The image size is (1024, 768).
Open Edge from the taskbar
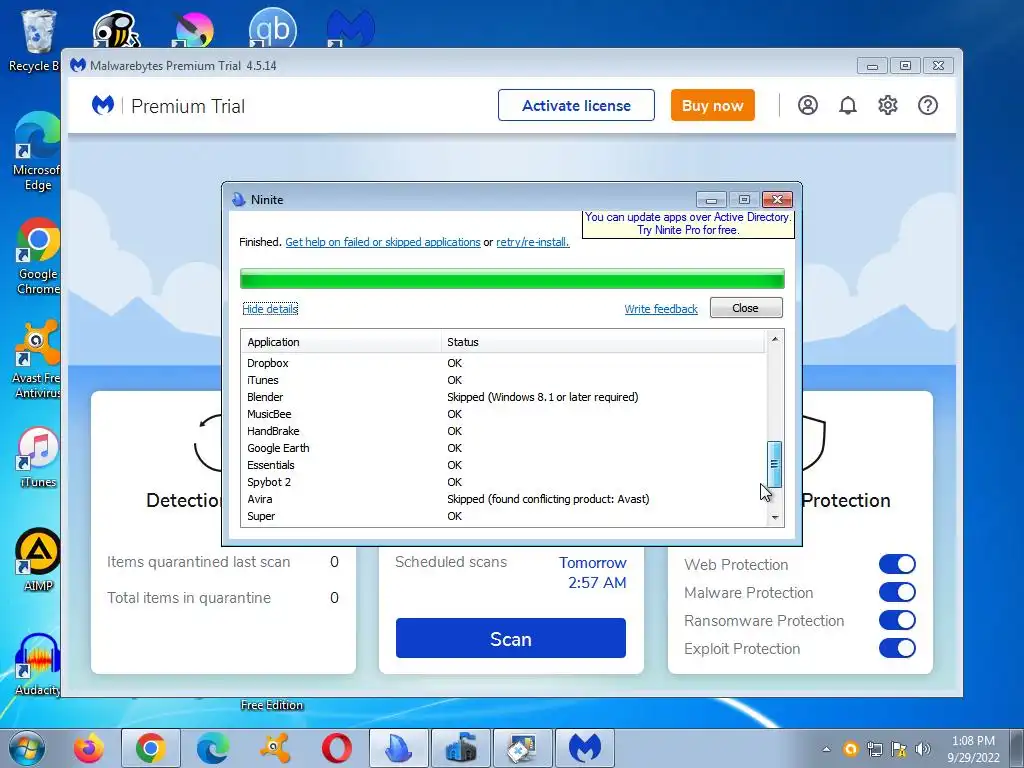[213, 748]
